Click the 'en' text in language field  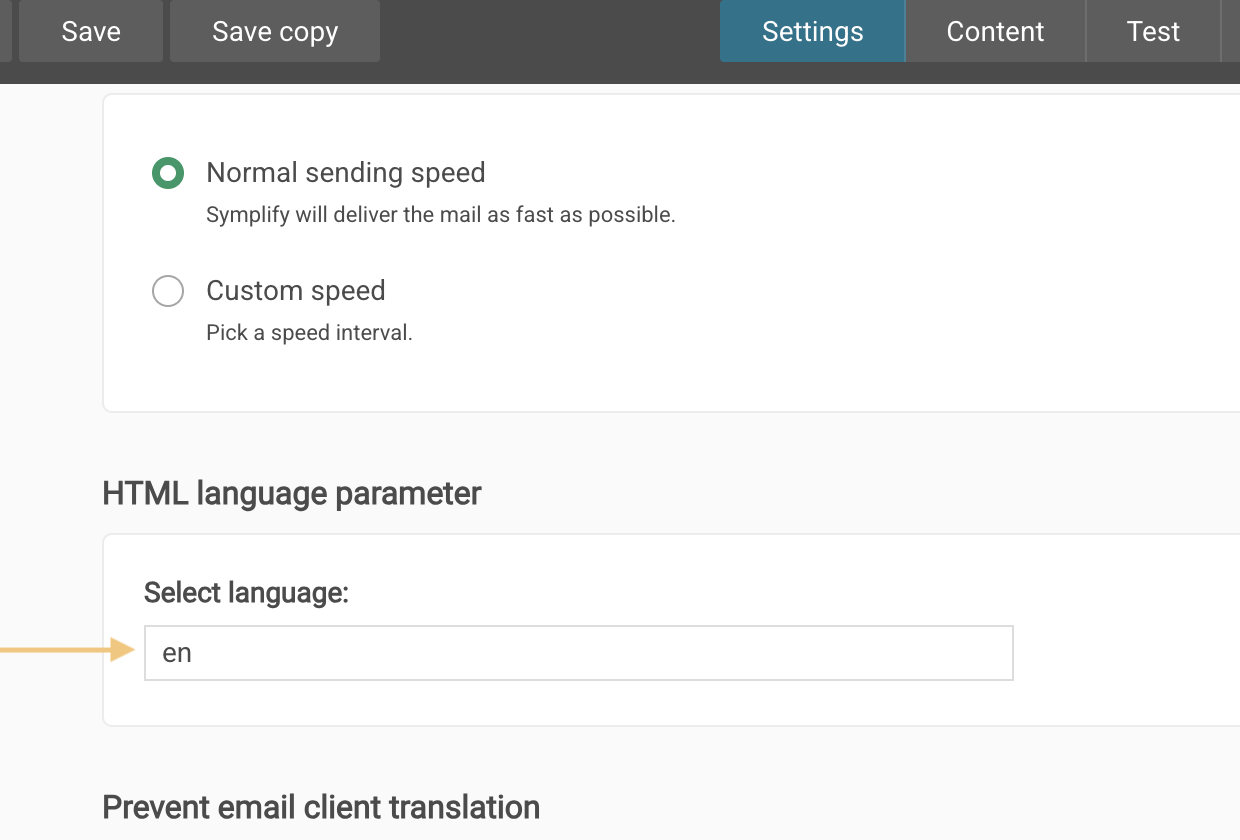tap(177, 653)
